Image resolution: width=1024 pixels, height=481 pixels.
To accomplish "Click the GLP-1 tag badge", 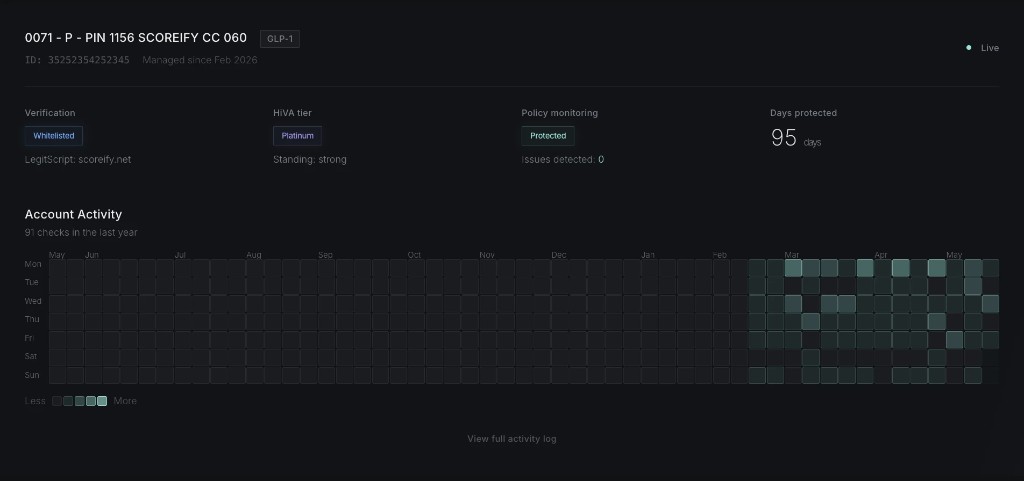I will pyautogui.click(x=280, y=39).
